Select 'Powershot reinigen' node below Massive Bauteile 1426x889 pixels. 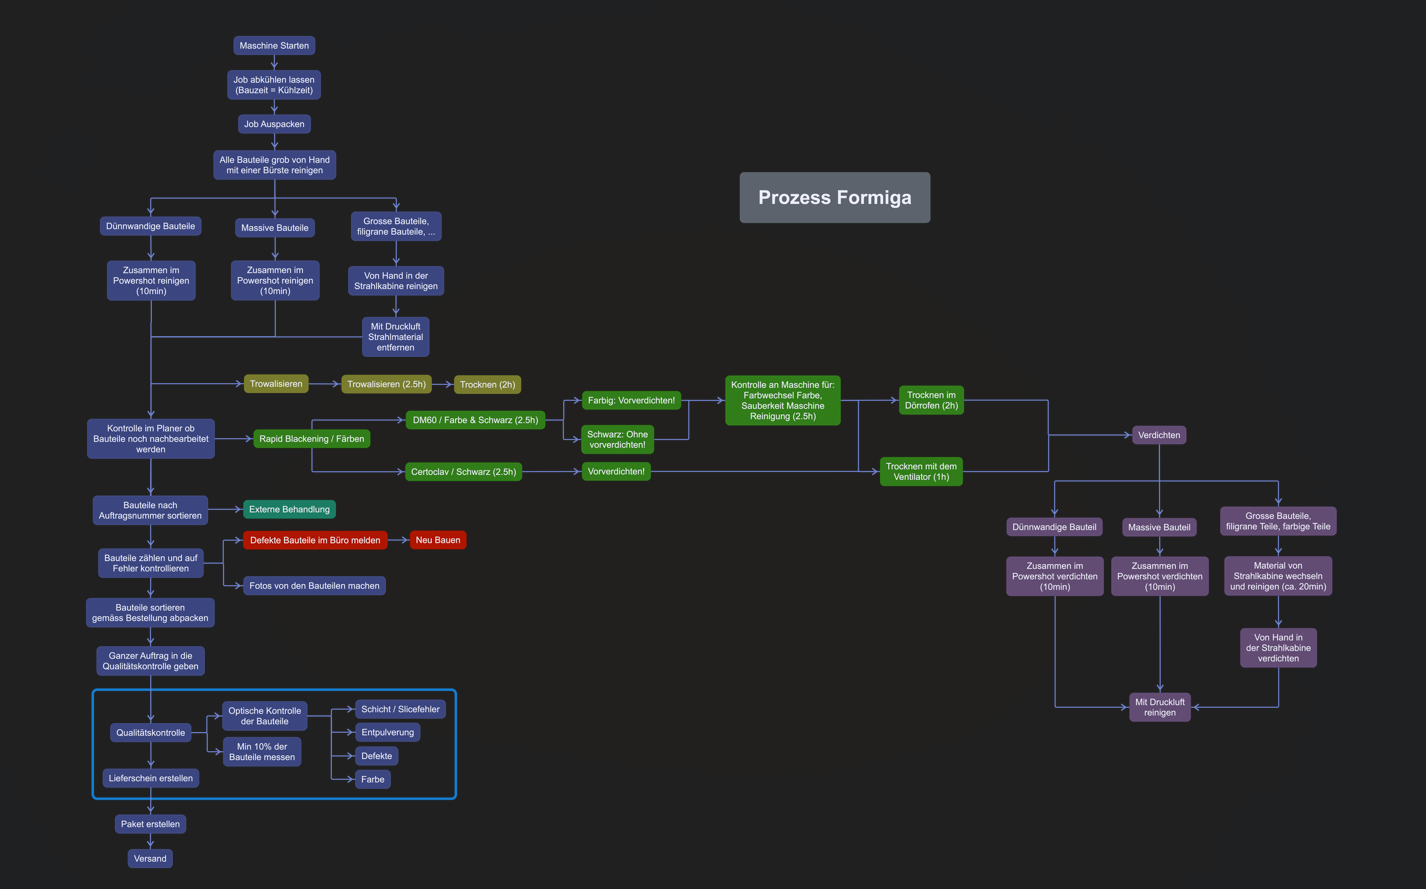click(x=275, y=281)
